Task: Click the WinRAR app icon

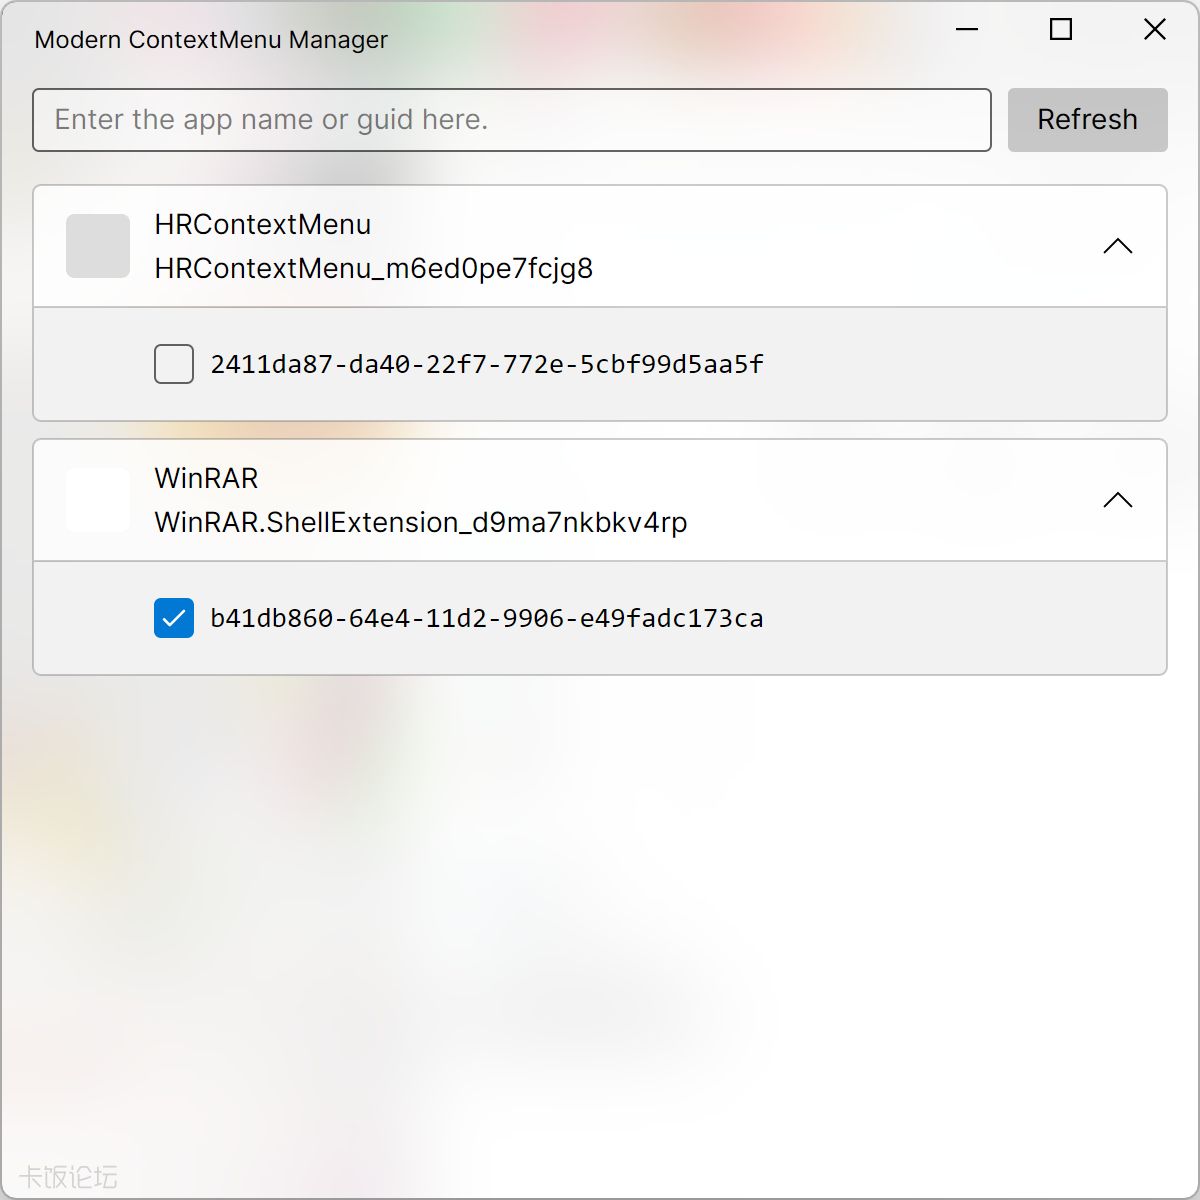Action: (98, 500)
